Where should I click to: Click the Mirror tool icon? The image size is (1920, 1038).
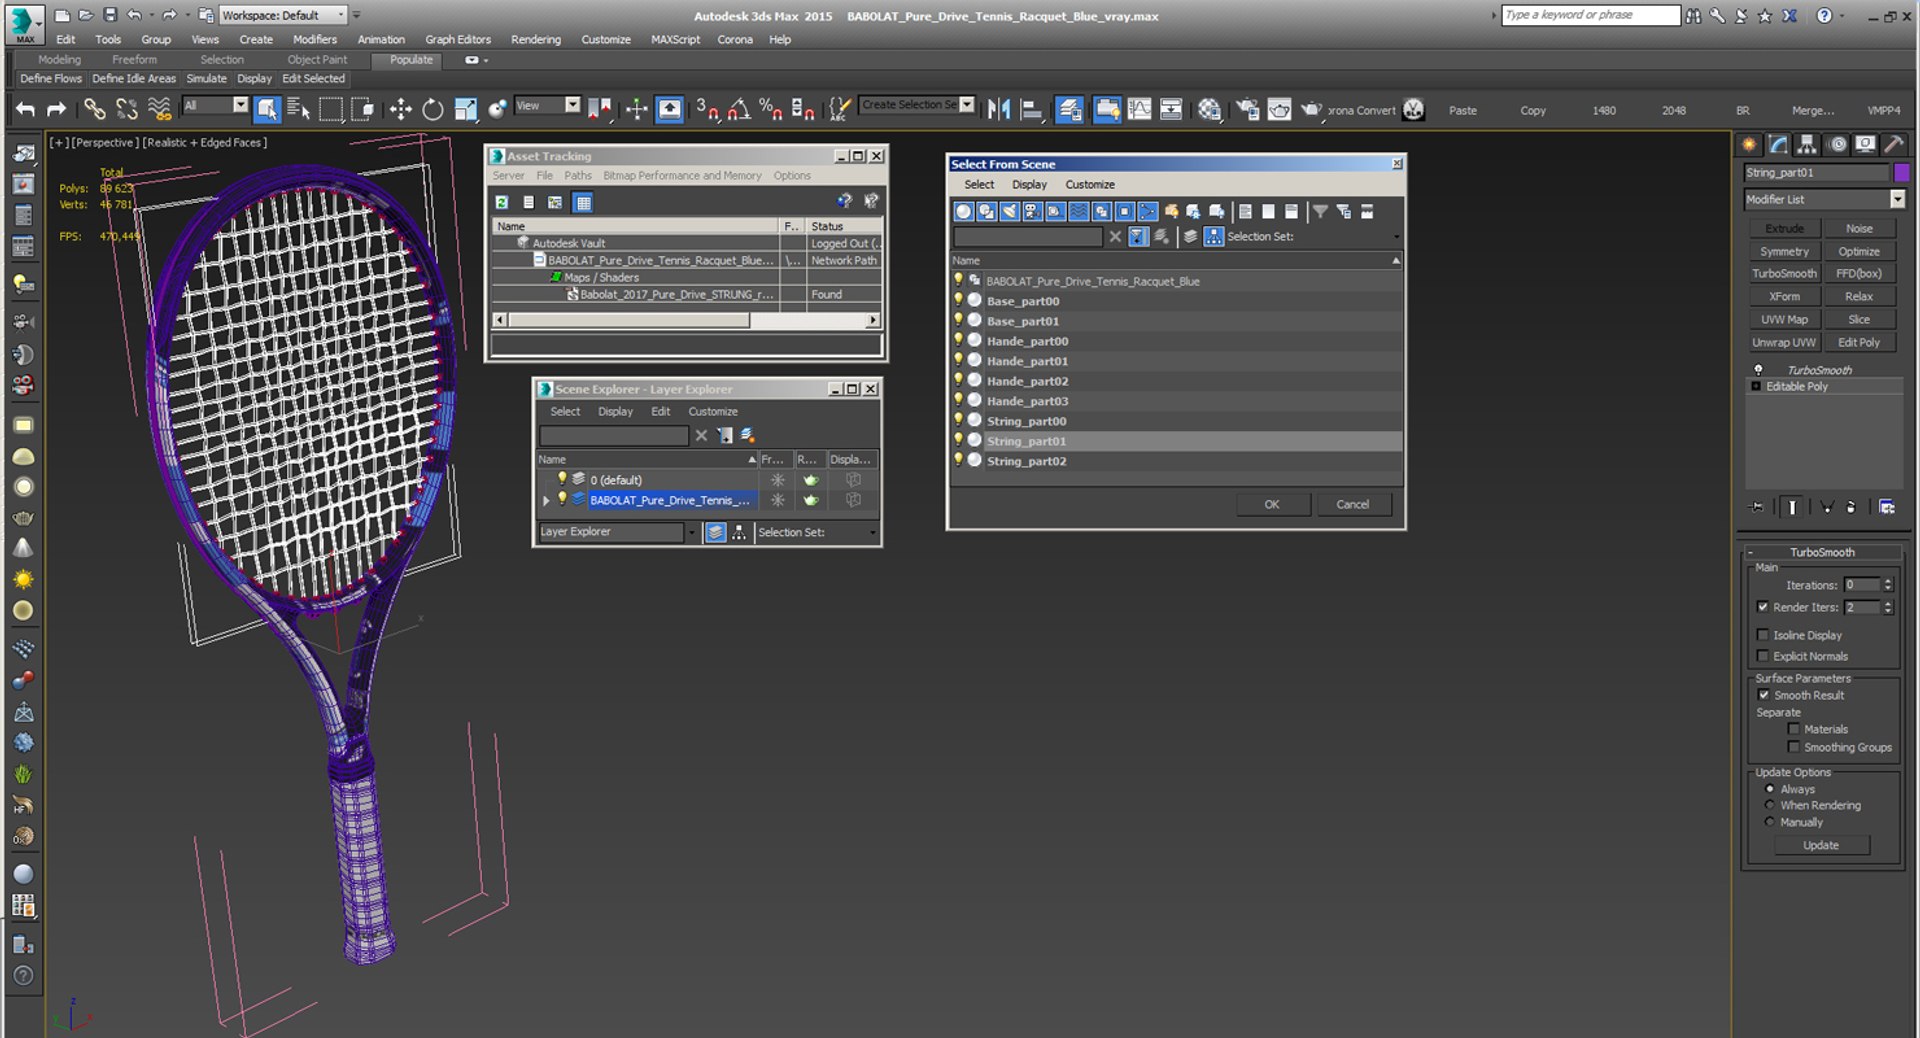998,109
